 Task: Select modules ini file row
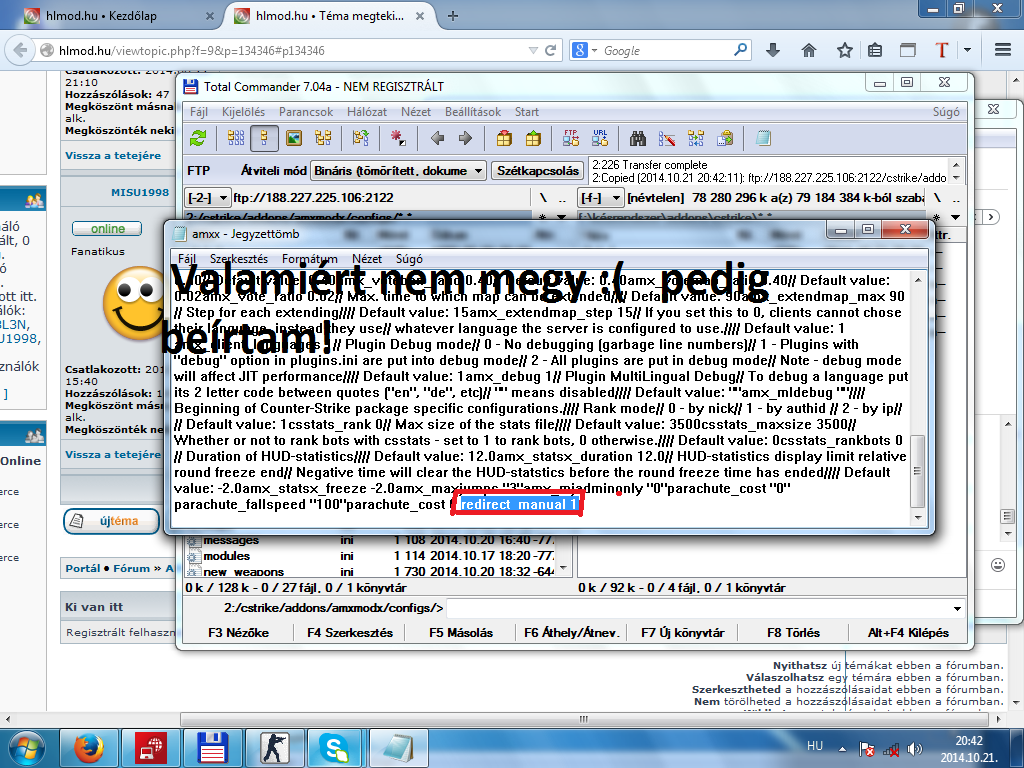370,556
